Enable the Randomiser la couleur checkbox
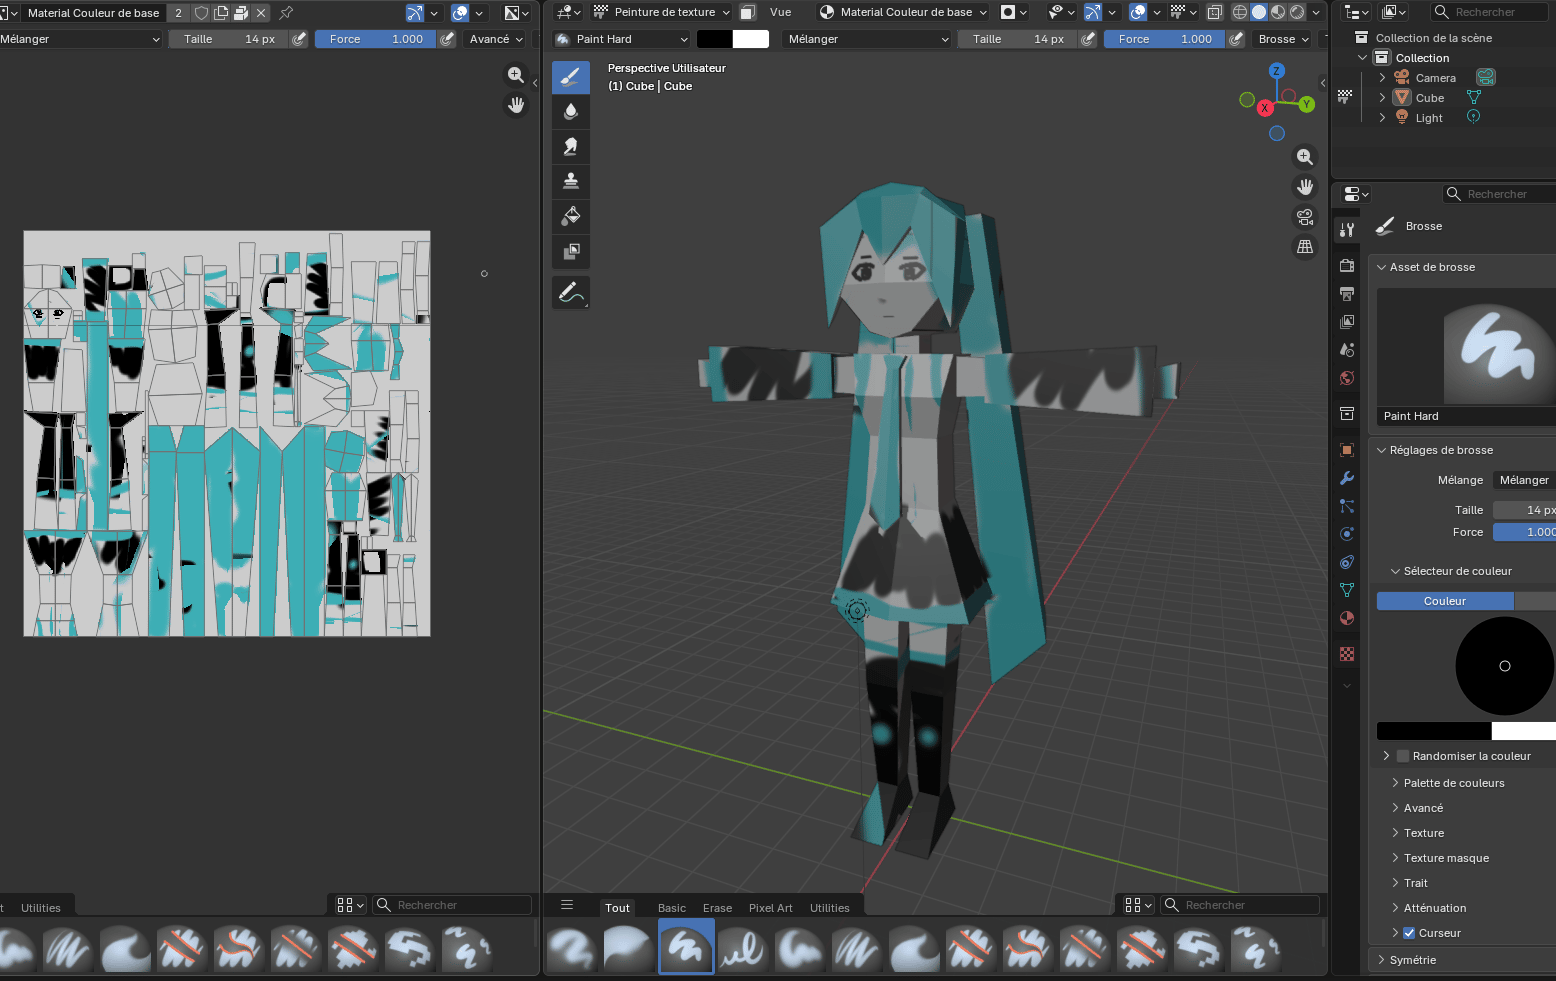Viewport: 1556px width, 981px height. click(x=1403, y=756)
